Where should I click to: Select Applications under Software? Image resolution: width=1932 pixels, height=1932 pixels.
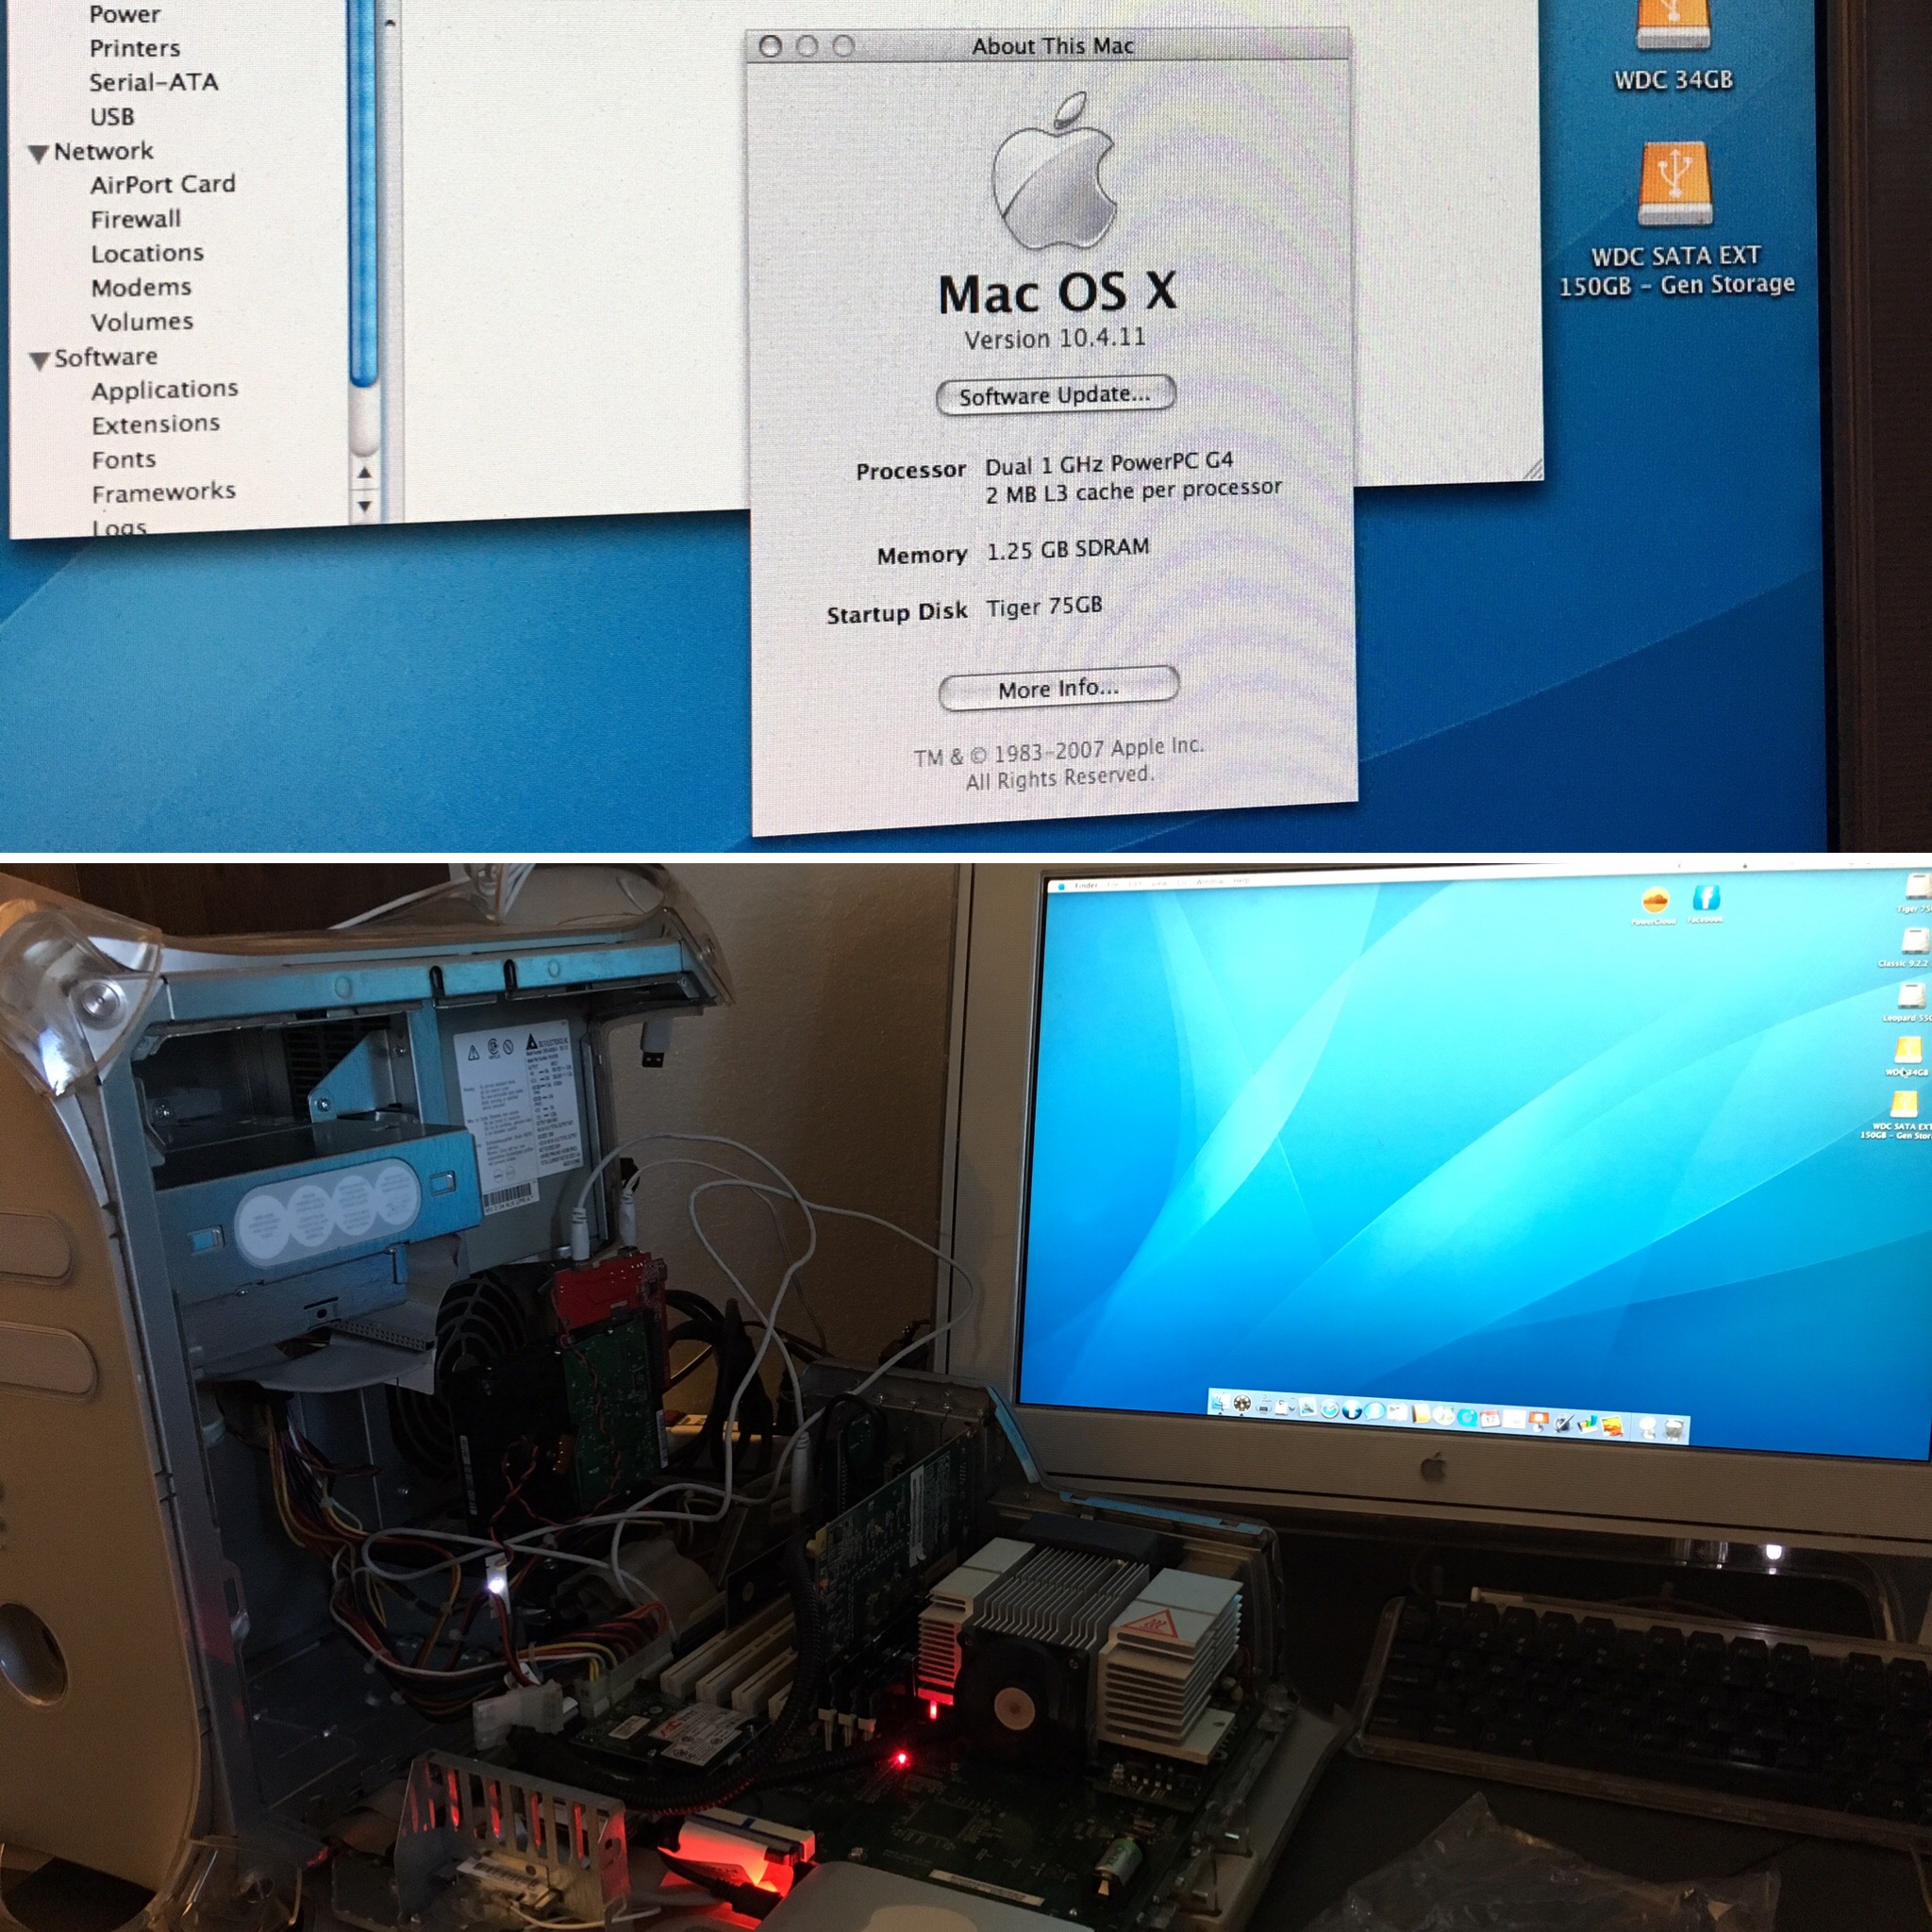(165, 390)
